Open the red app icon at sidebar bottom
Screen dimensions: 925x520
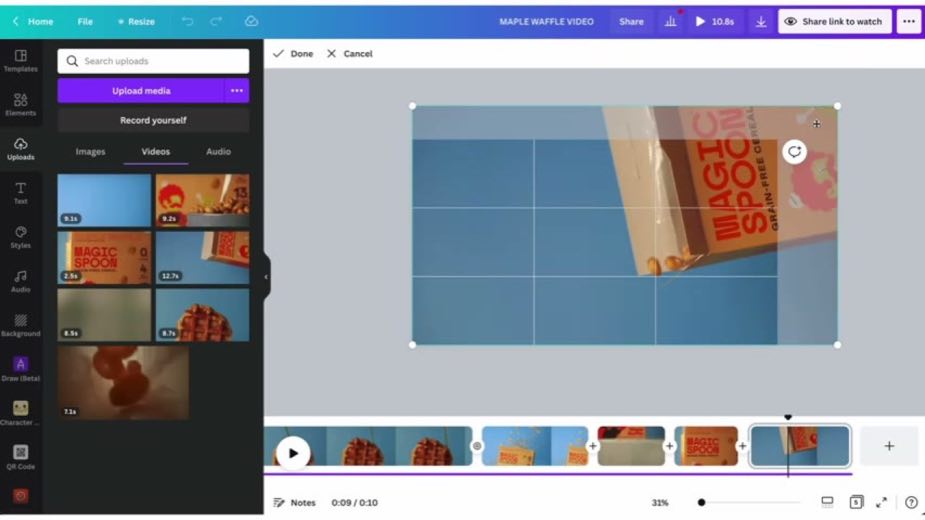point(21,496)
